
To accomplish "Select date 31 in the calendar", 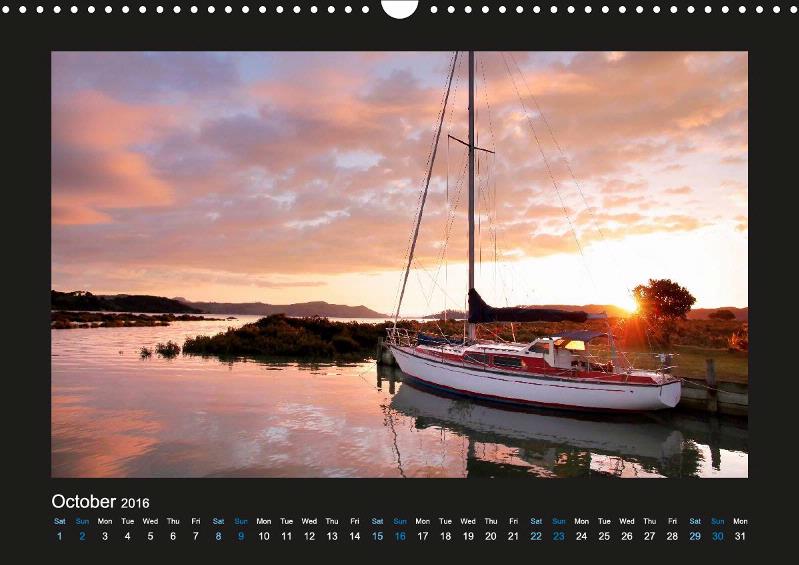I will coord(740,536).
